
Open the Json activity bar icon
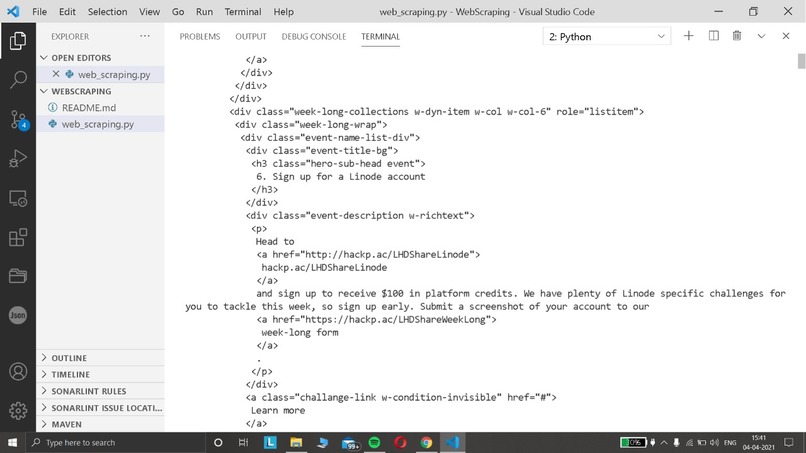[18, 315]
